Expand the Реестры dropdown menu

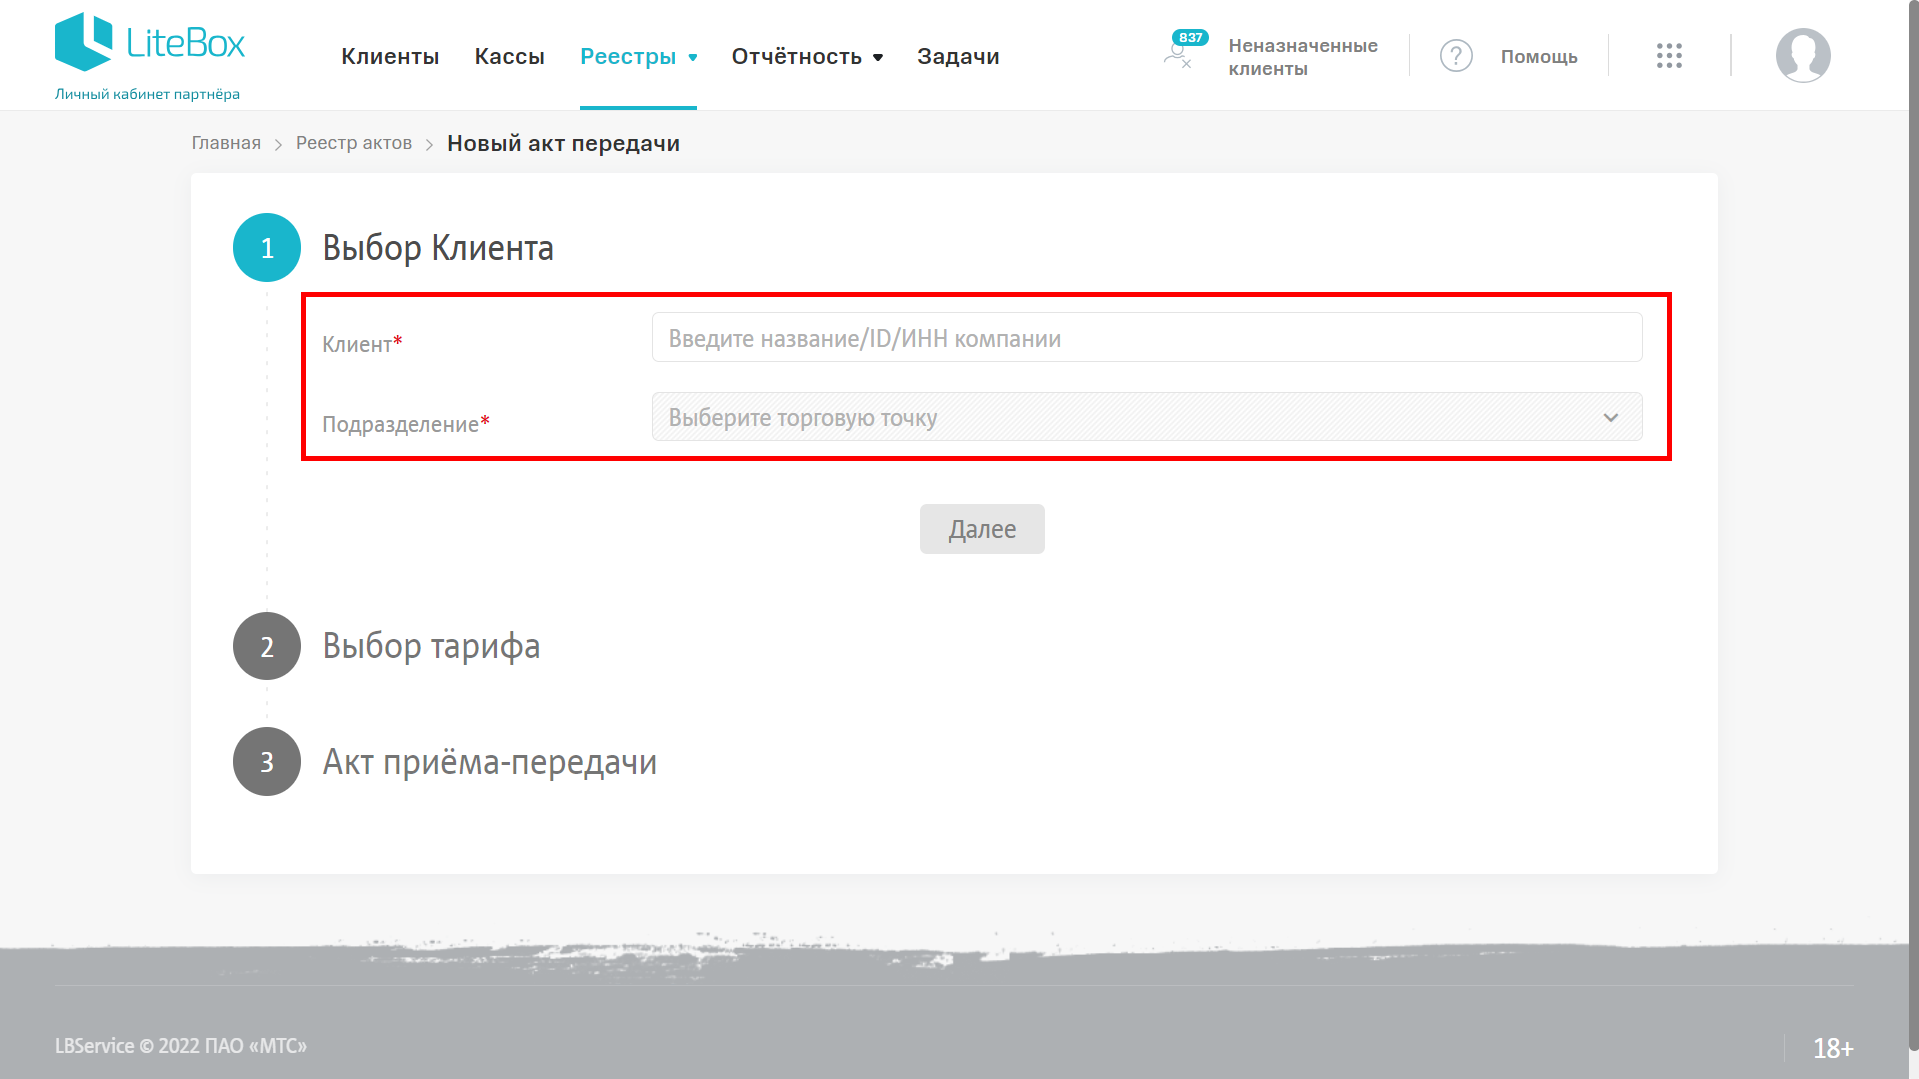[638, 56]
